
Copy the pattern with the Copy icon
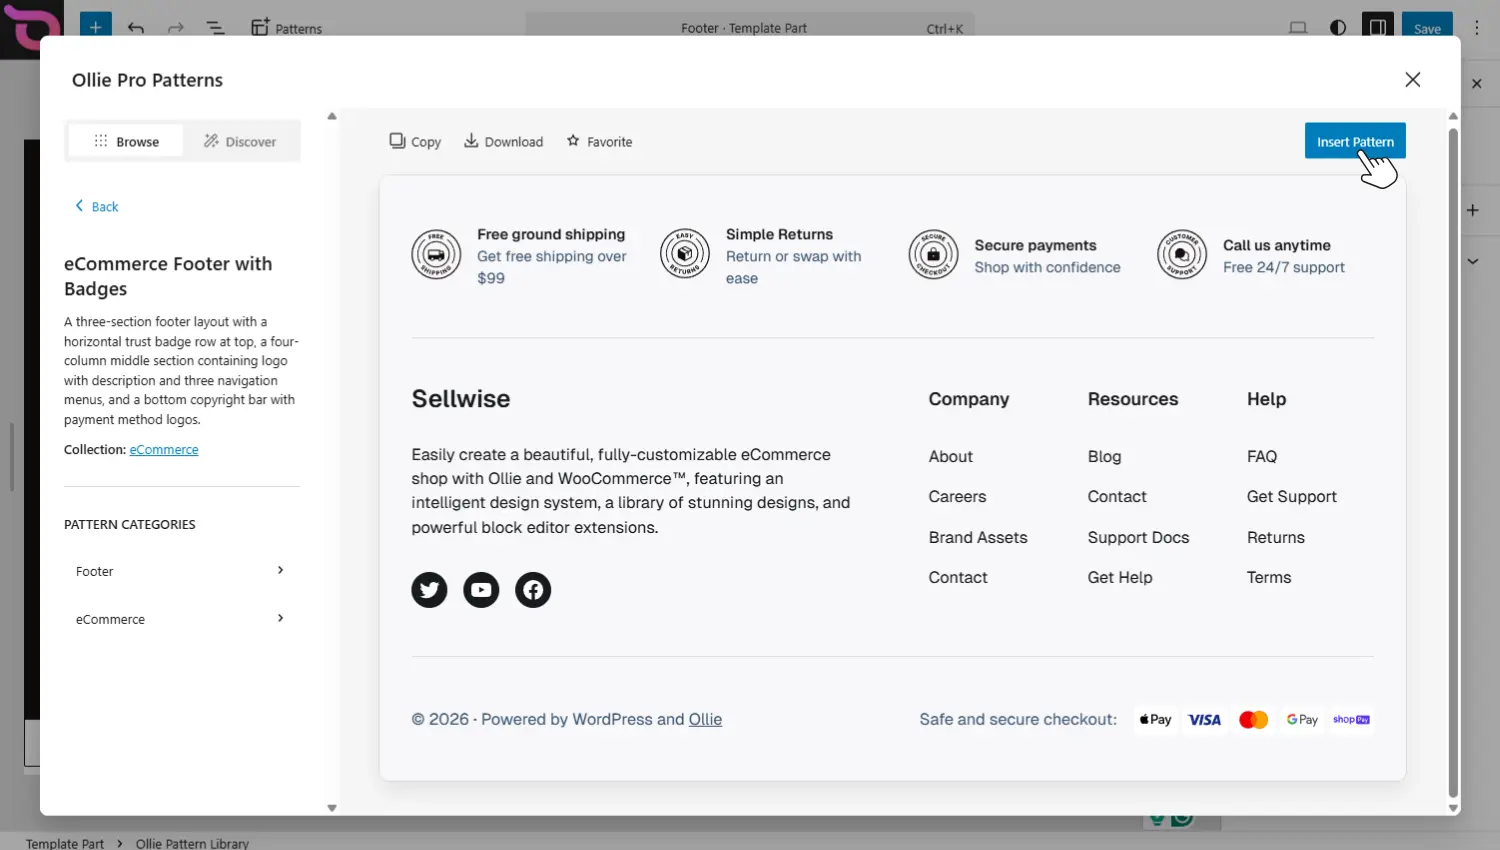coord(415,141)
